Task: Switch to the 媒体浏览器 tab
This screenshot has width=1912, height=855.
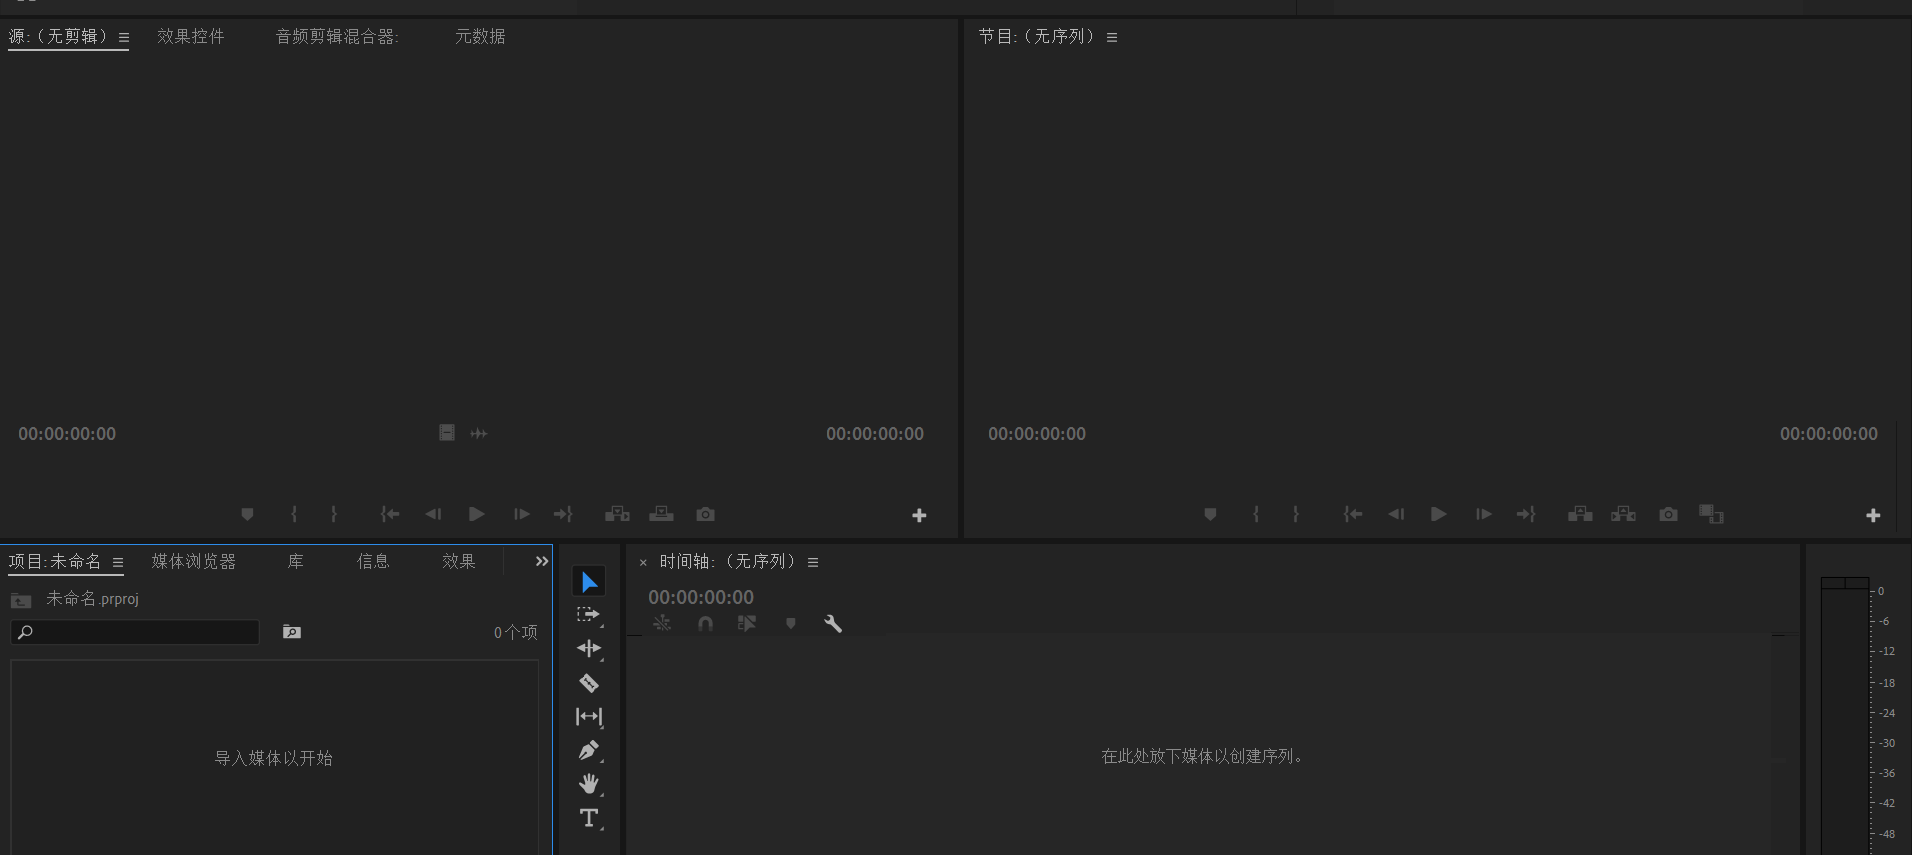Action: (194, 562)
